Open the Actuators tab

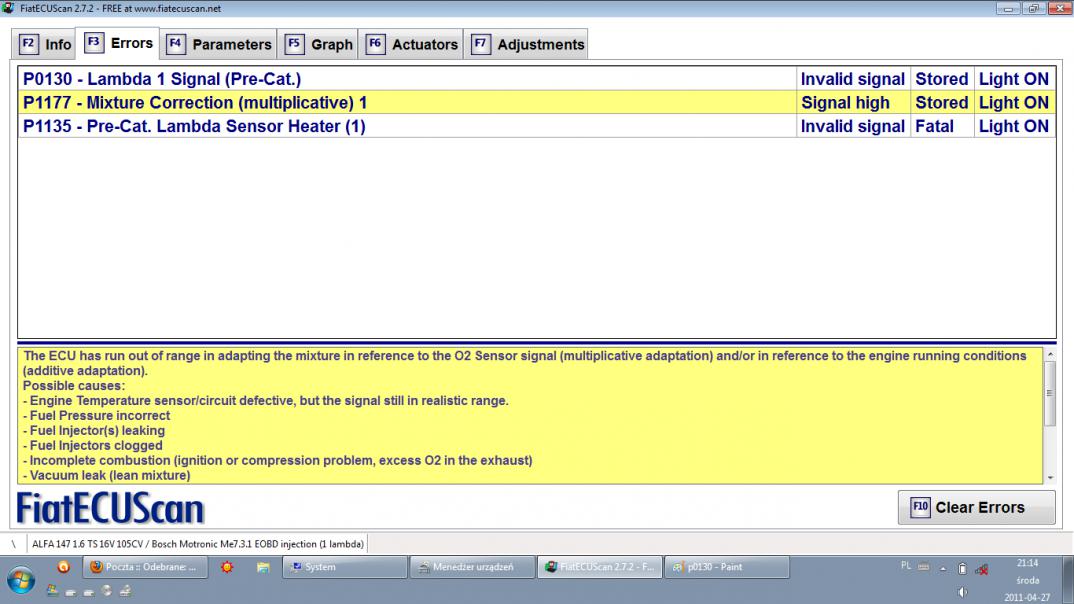pyautogui.click(x=411, y=45)
